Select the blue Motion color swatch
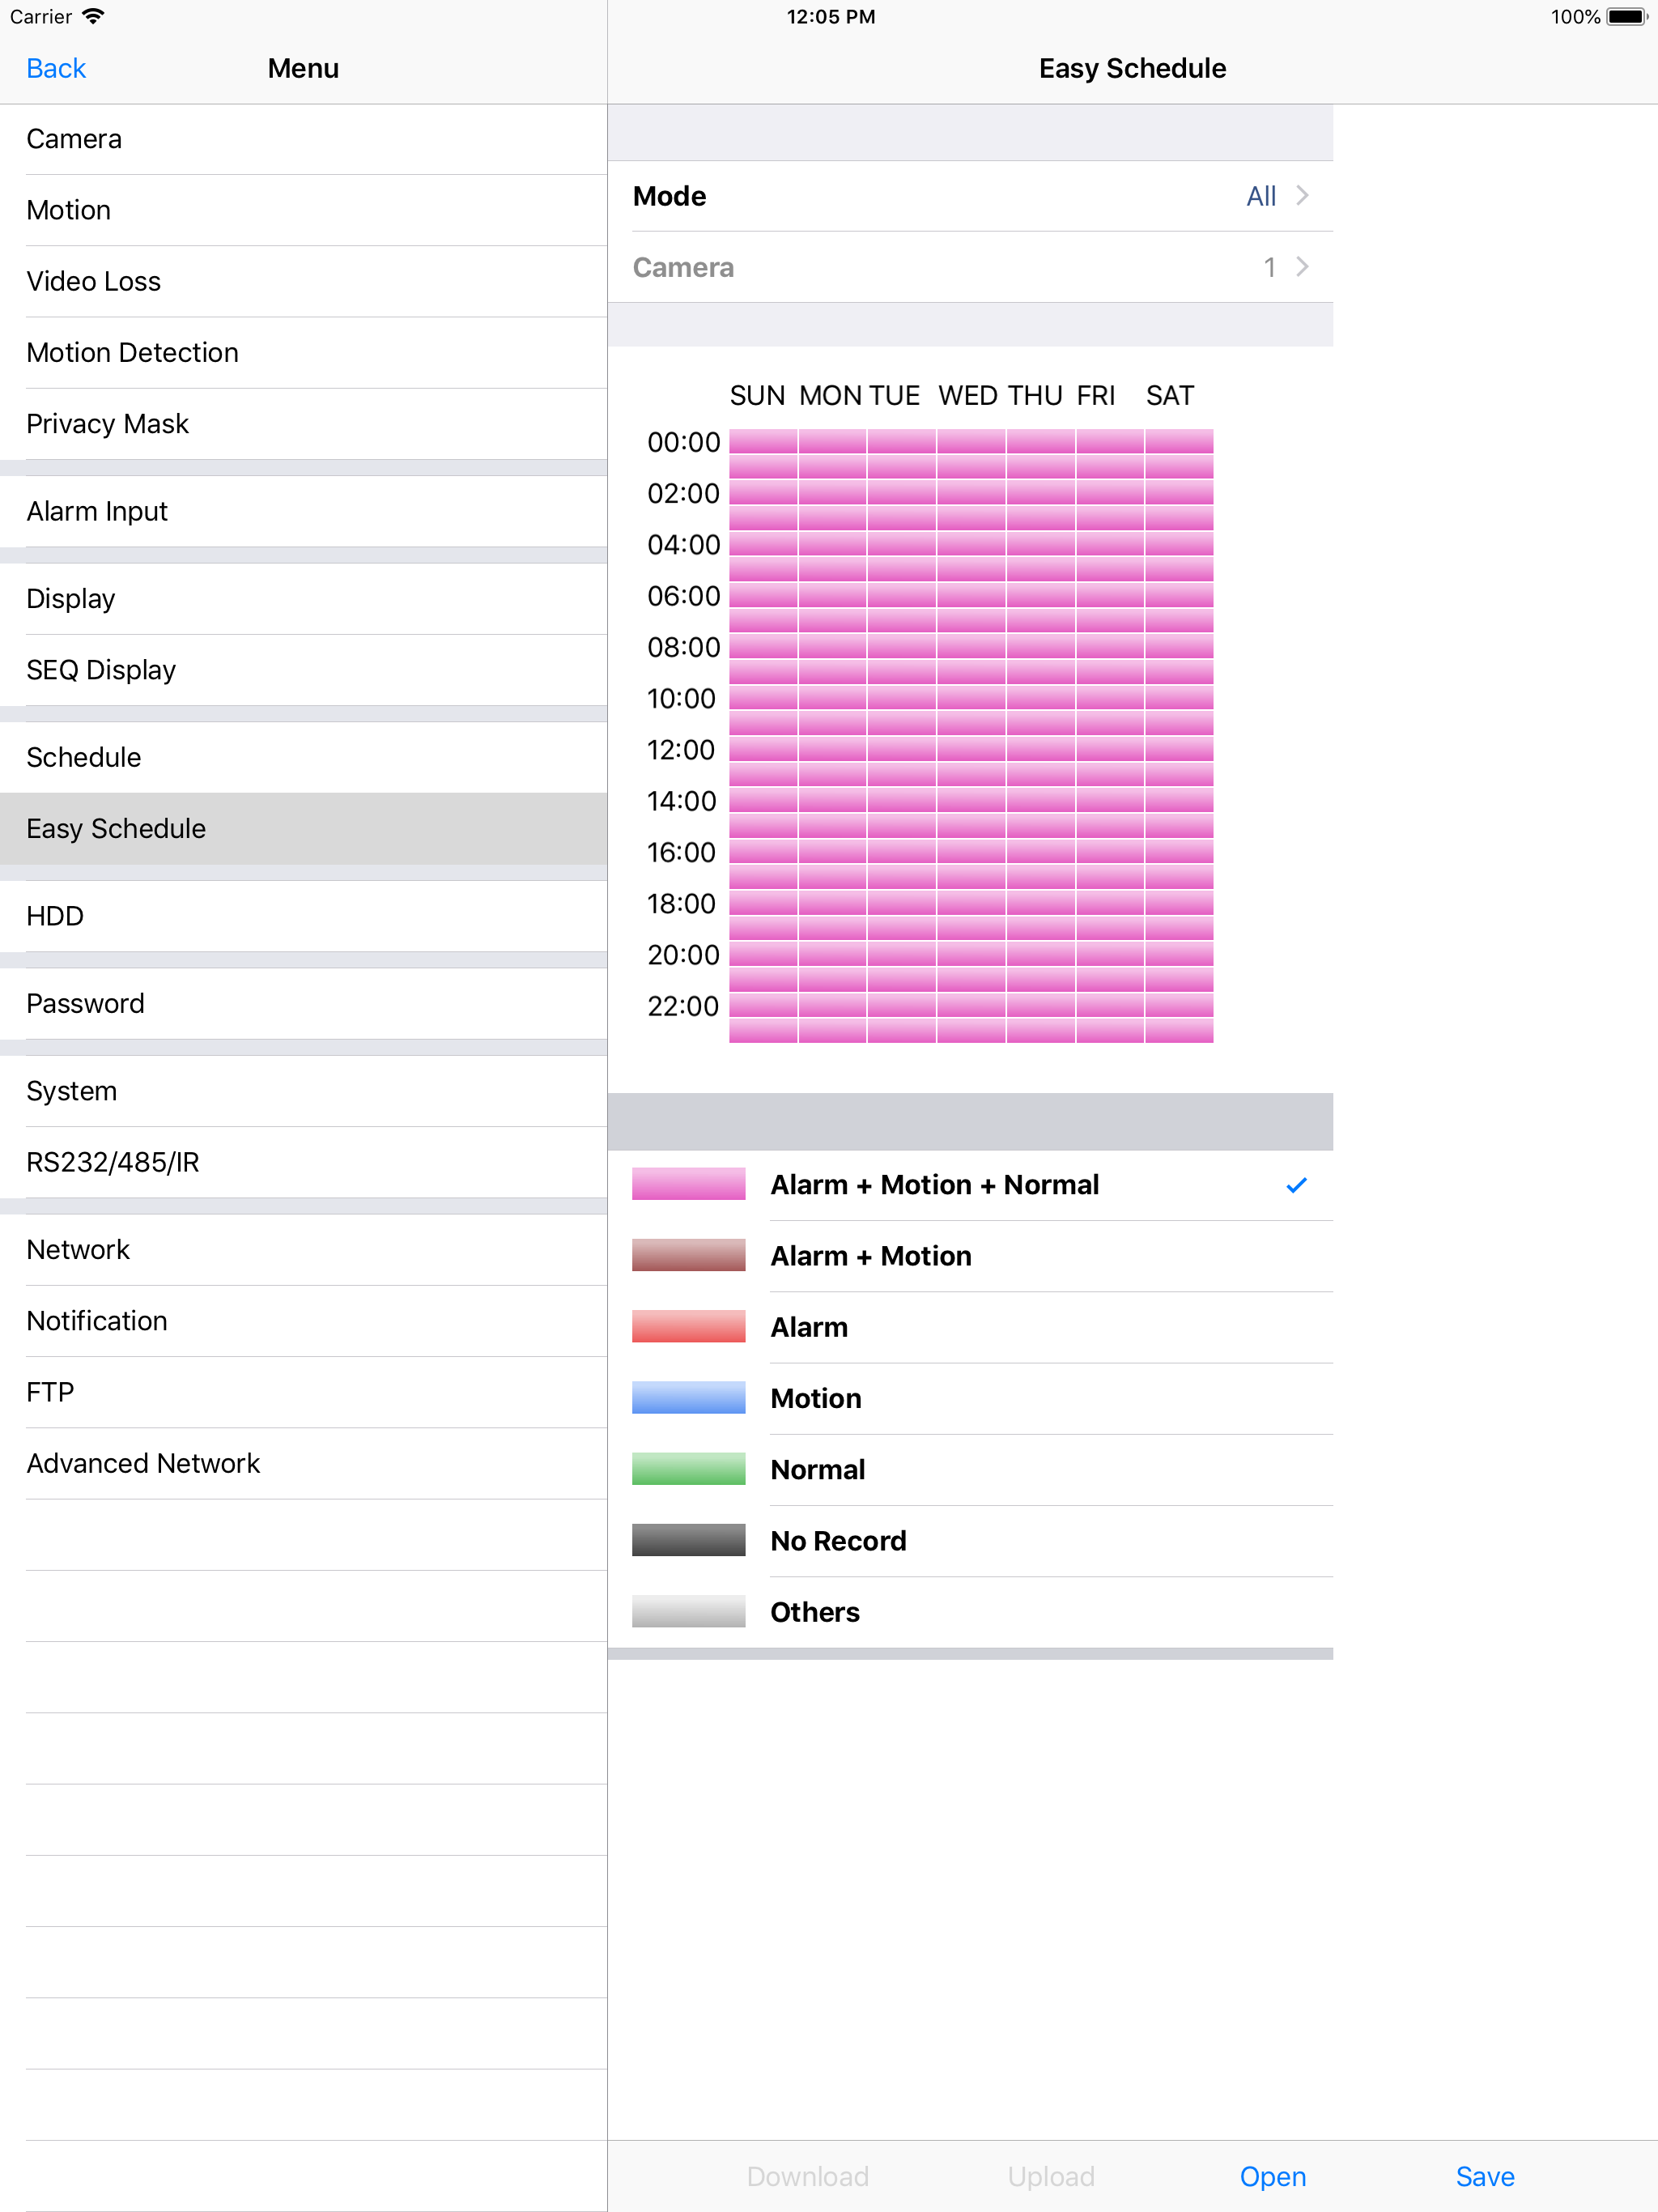 pyautogui.click(x=688, y=1398)
